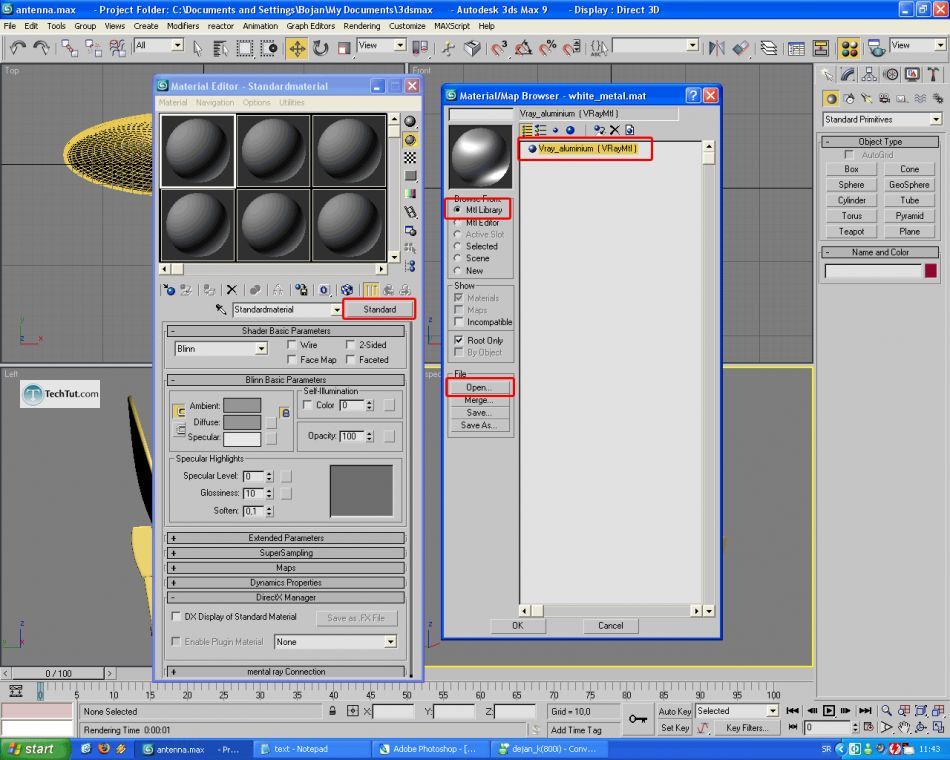
Task: Open the Rendering menu
Action: pos(362,26)
